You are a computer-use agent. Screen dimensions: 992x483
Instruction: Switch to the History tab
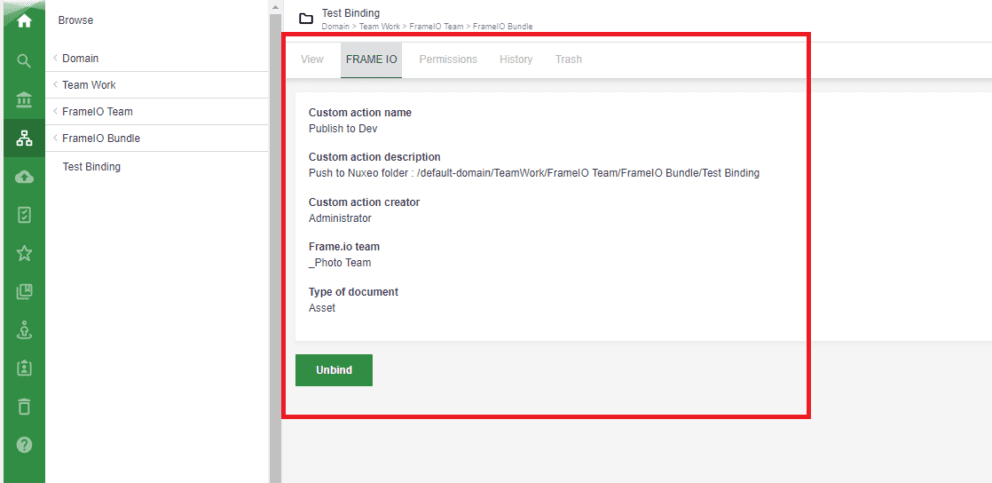[516, 60]
